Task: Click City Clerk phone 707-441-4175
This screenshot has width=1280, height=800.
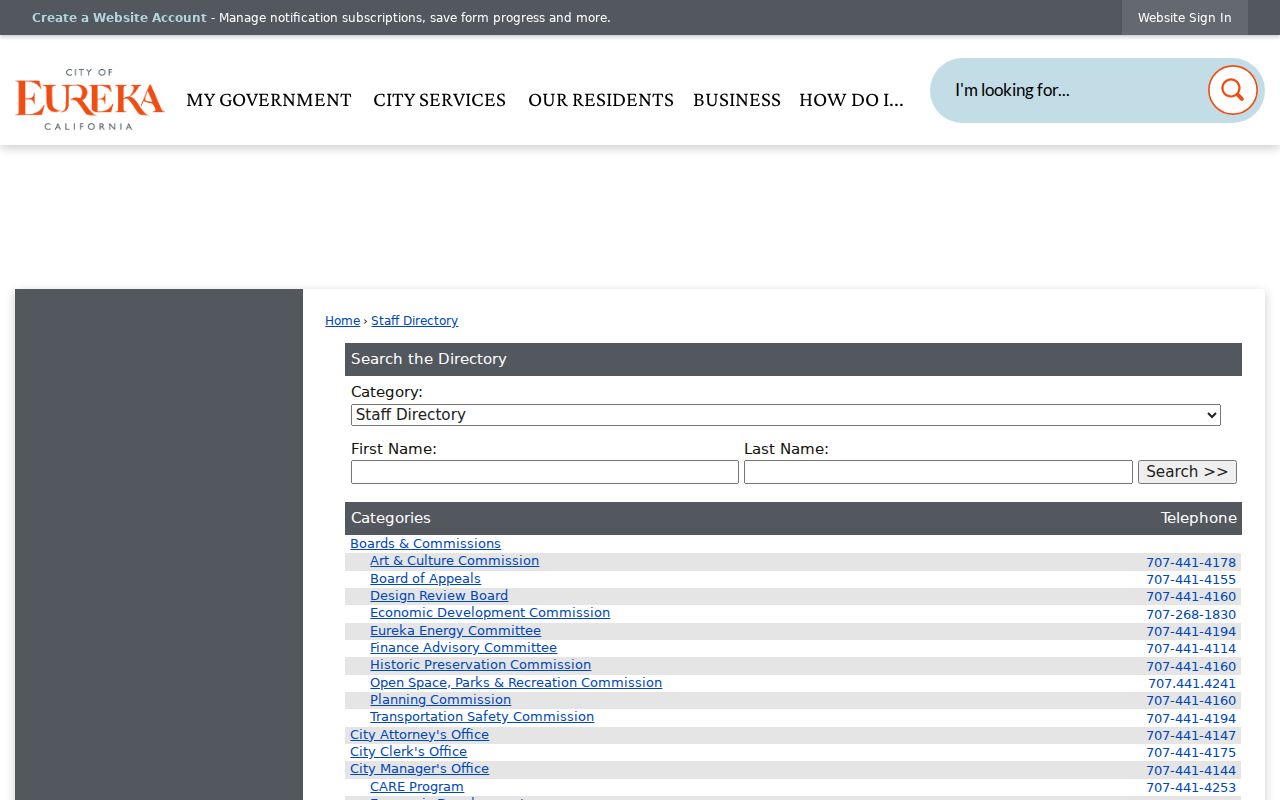Action: (x=1191, y=753)
